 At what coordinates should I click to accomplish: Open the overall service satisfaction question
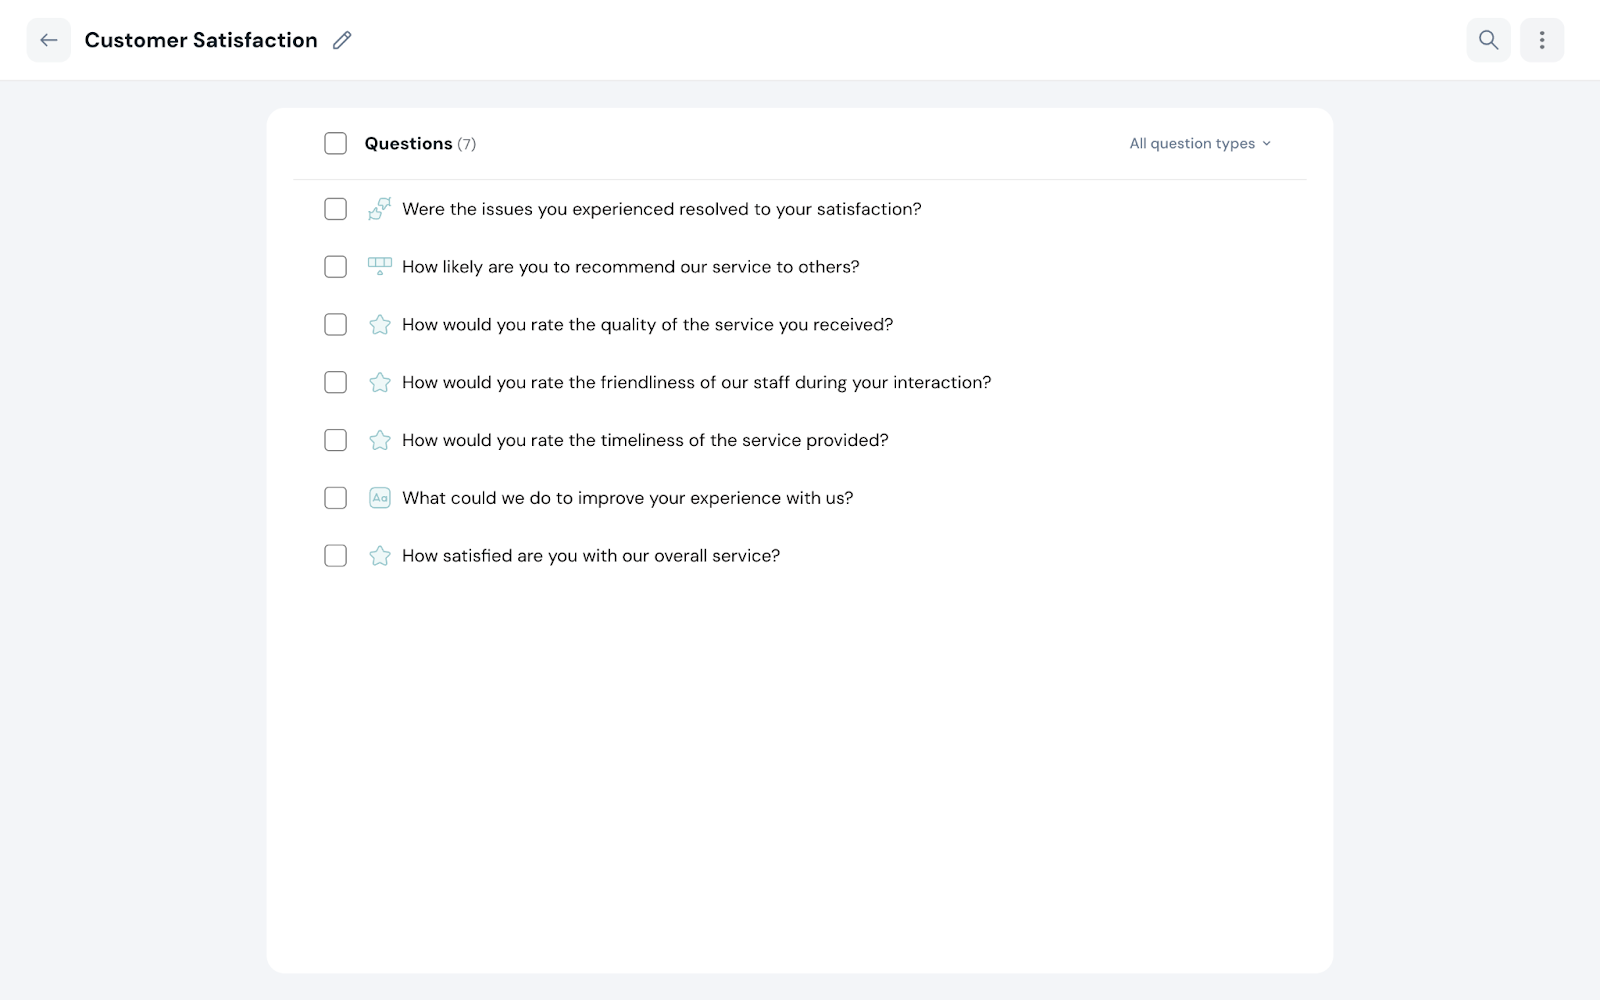(590, 556)
